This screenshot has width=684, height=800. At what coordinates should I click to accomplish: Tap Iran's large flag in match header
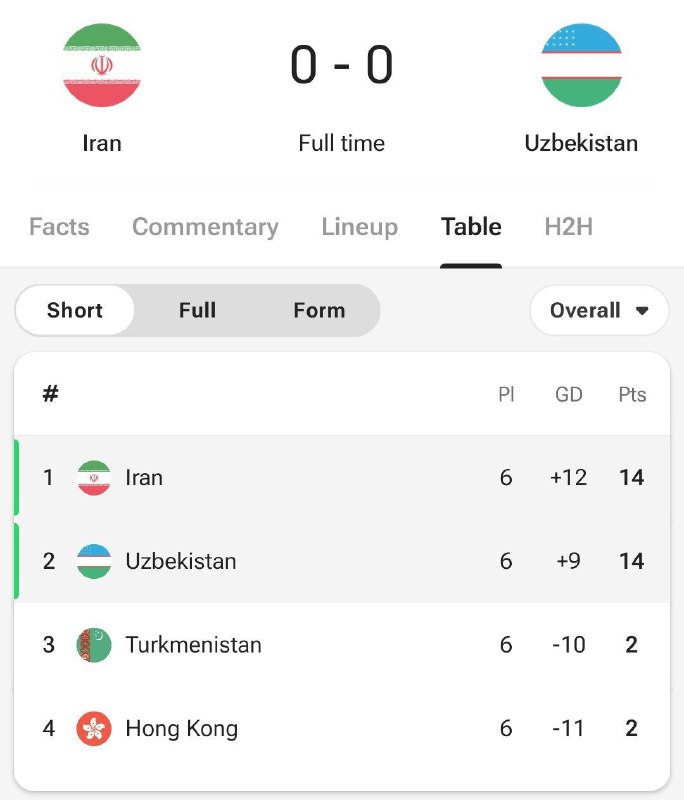[102, 65]
